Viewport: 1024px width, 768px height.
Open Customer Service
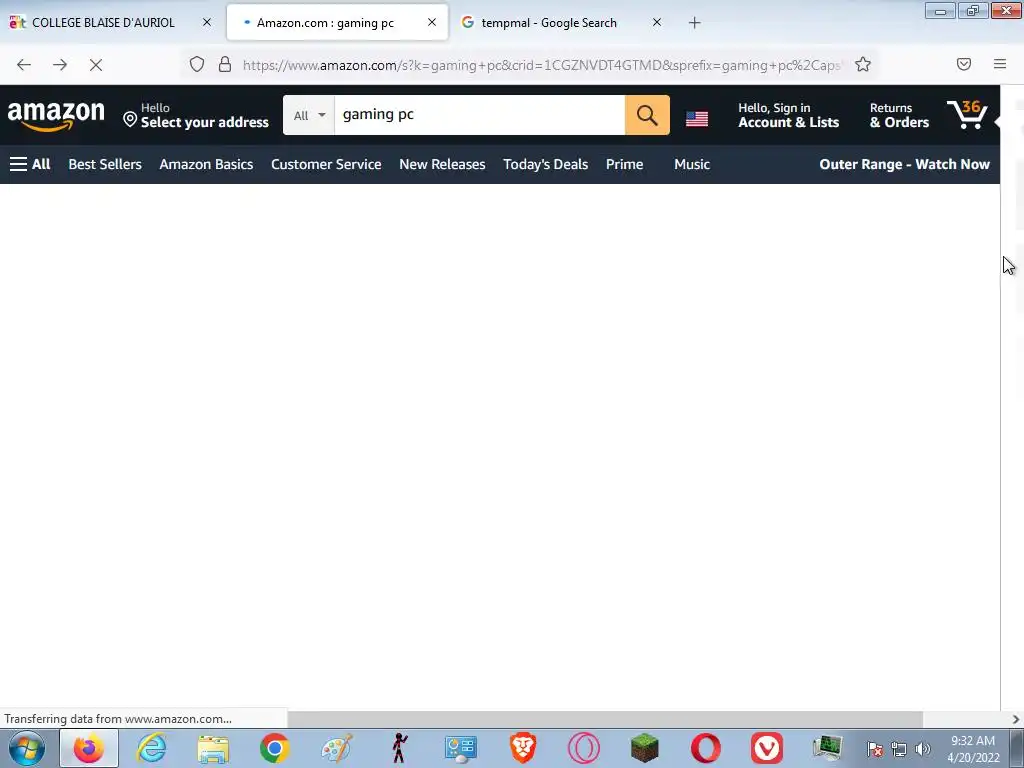pyautogui.click(x=327, y=165)
